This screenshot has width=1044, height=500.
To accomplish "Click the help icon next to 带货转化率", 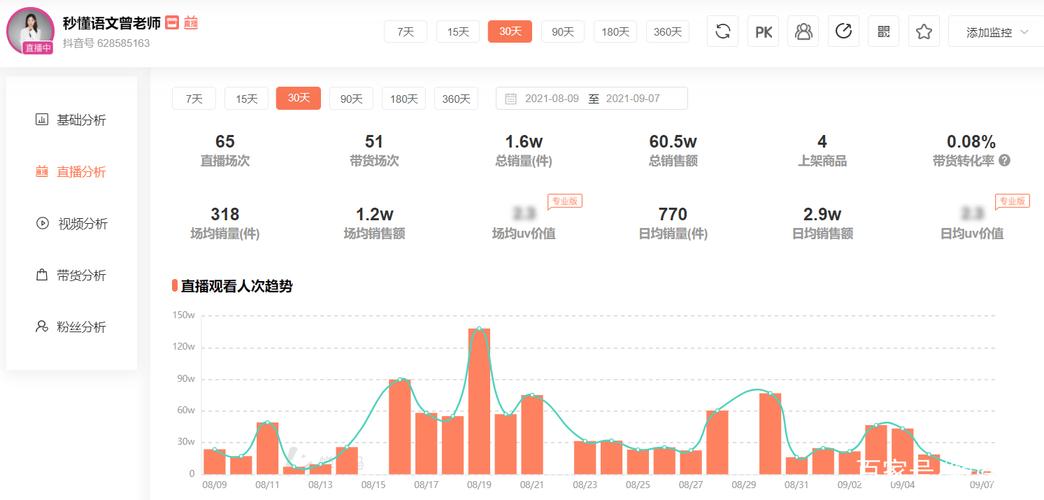I will point(1004,160).
